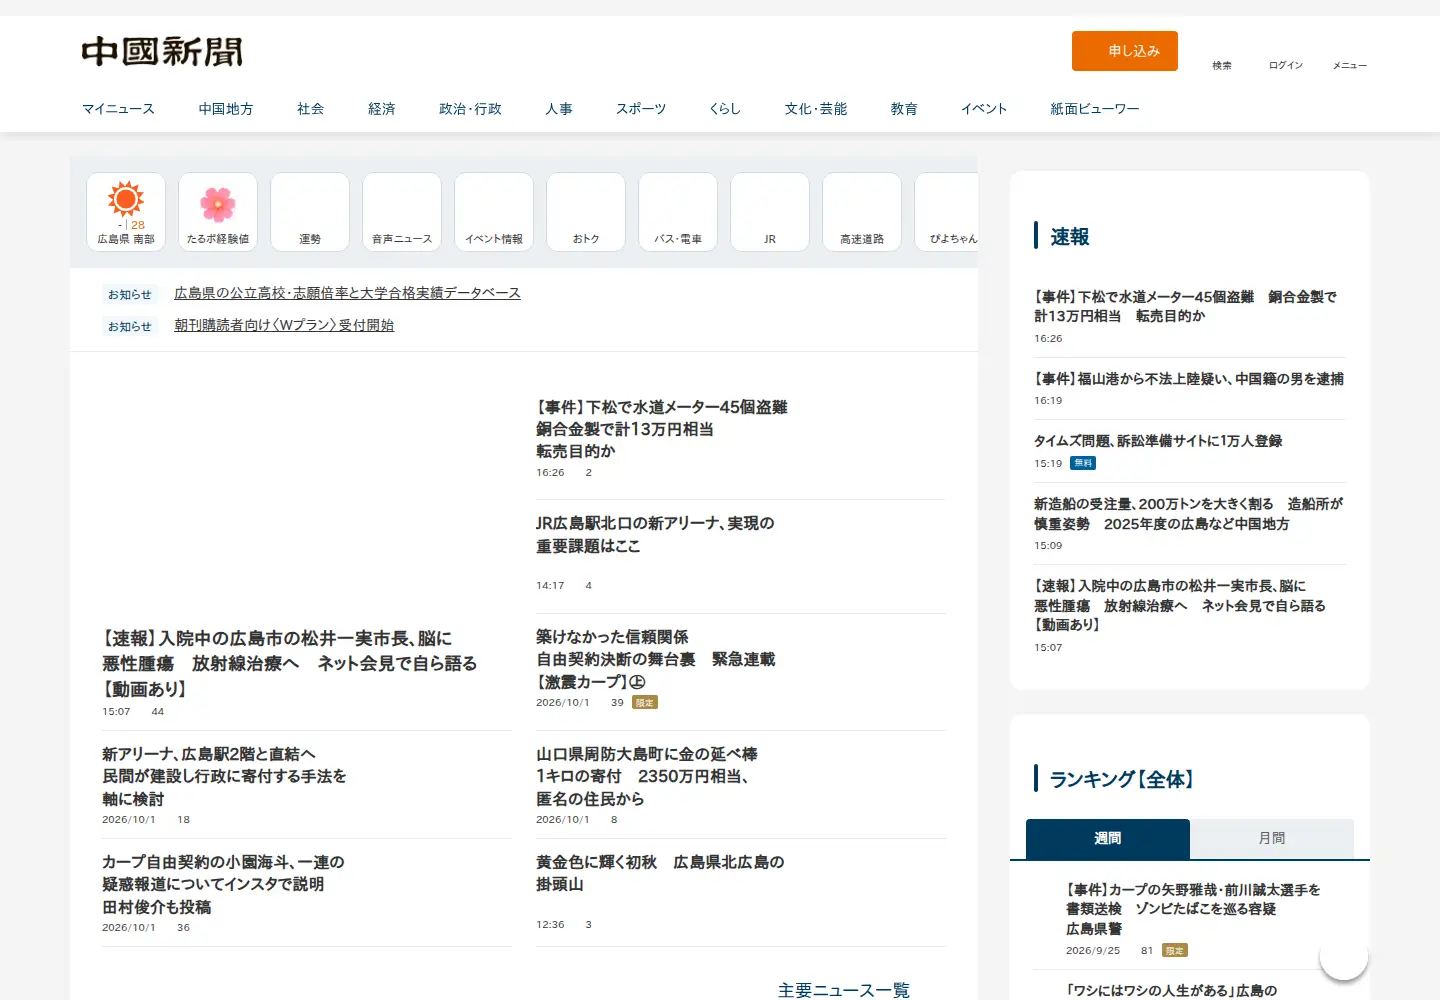Image resolution: width=1440 pixels, height=1000 pixels.
Task: Open the おトク shortcut tile
Action: point(586,212)
